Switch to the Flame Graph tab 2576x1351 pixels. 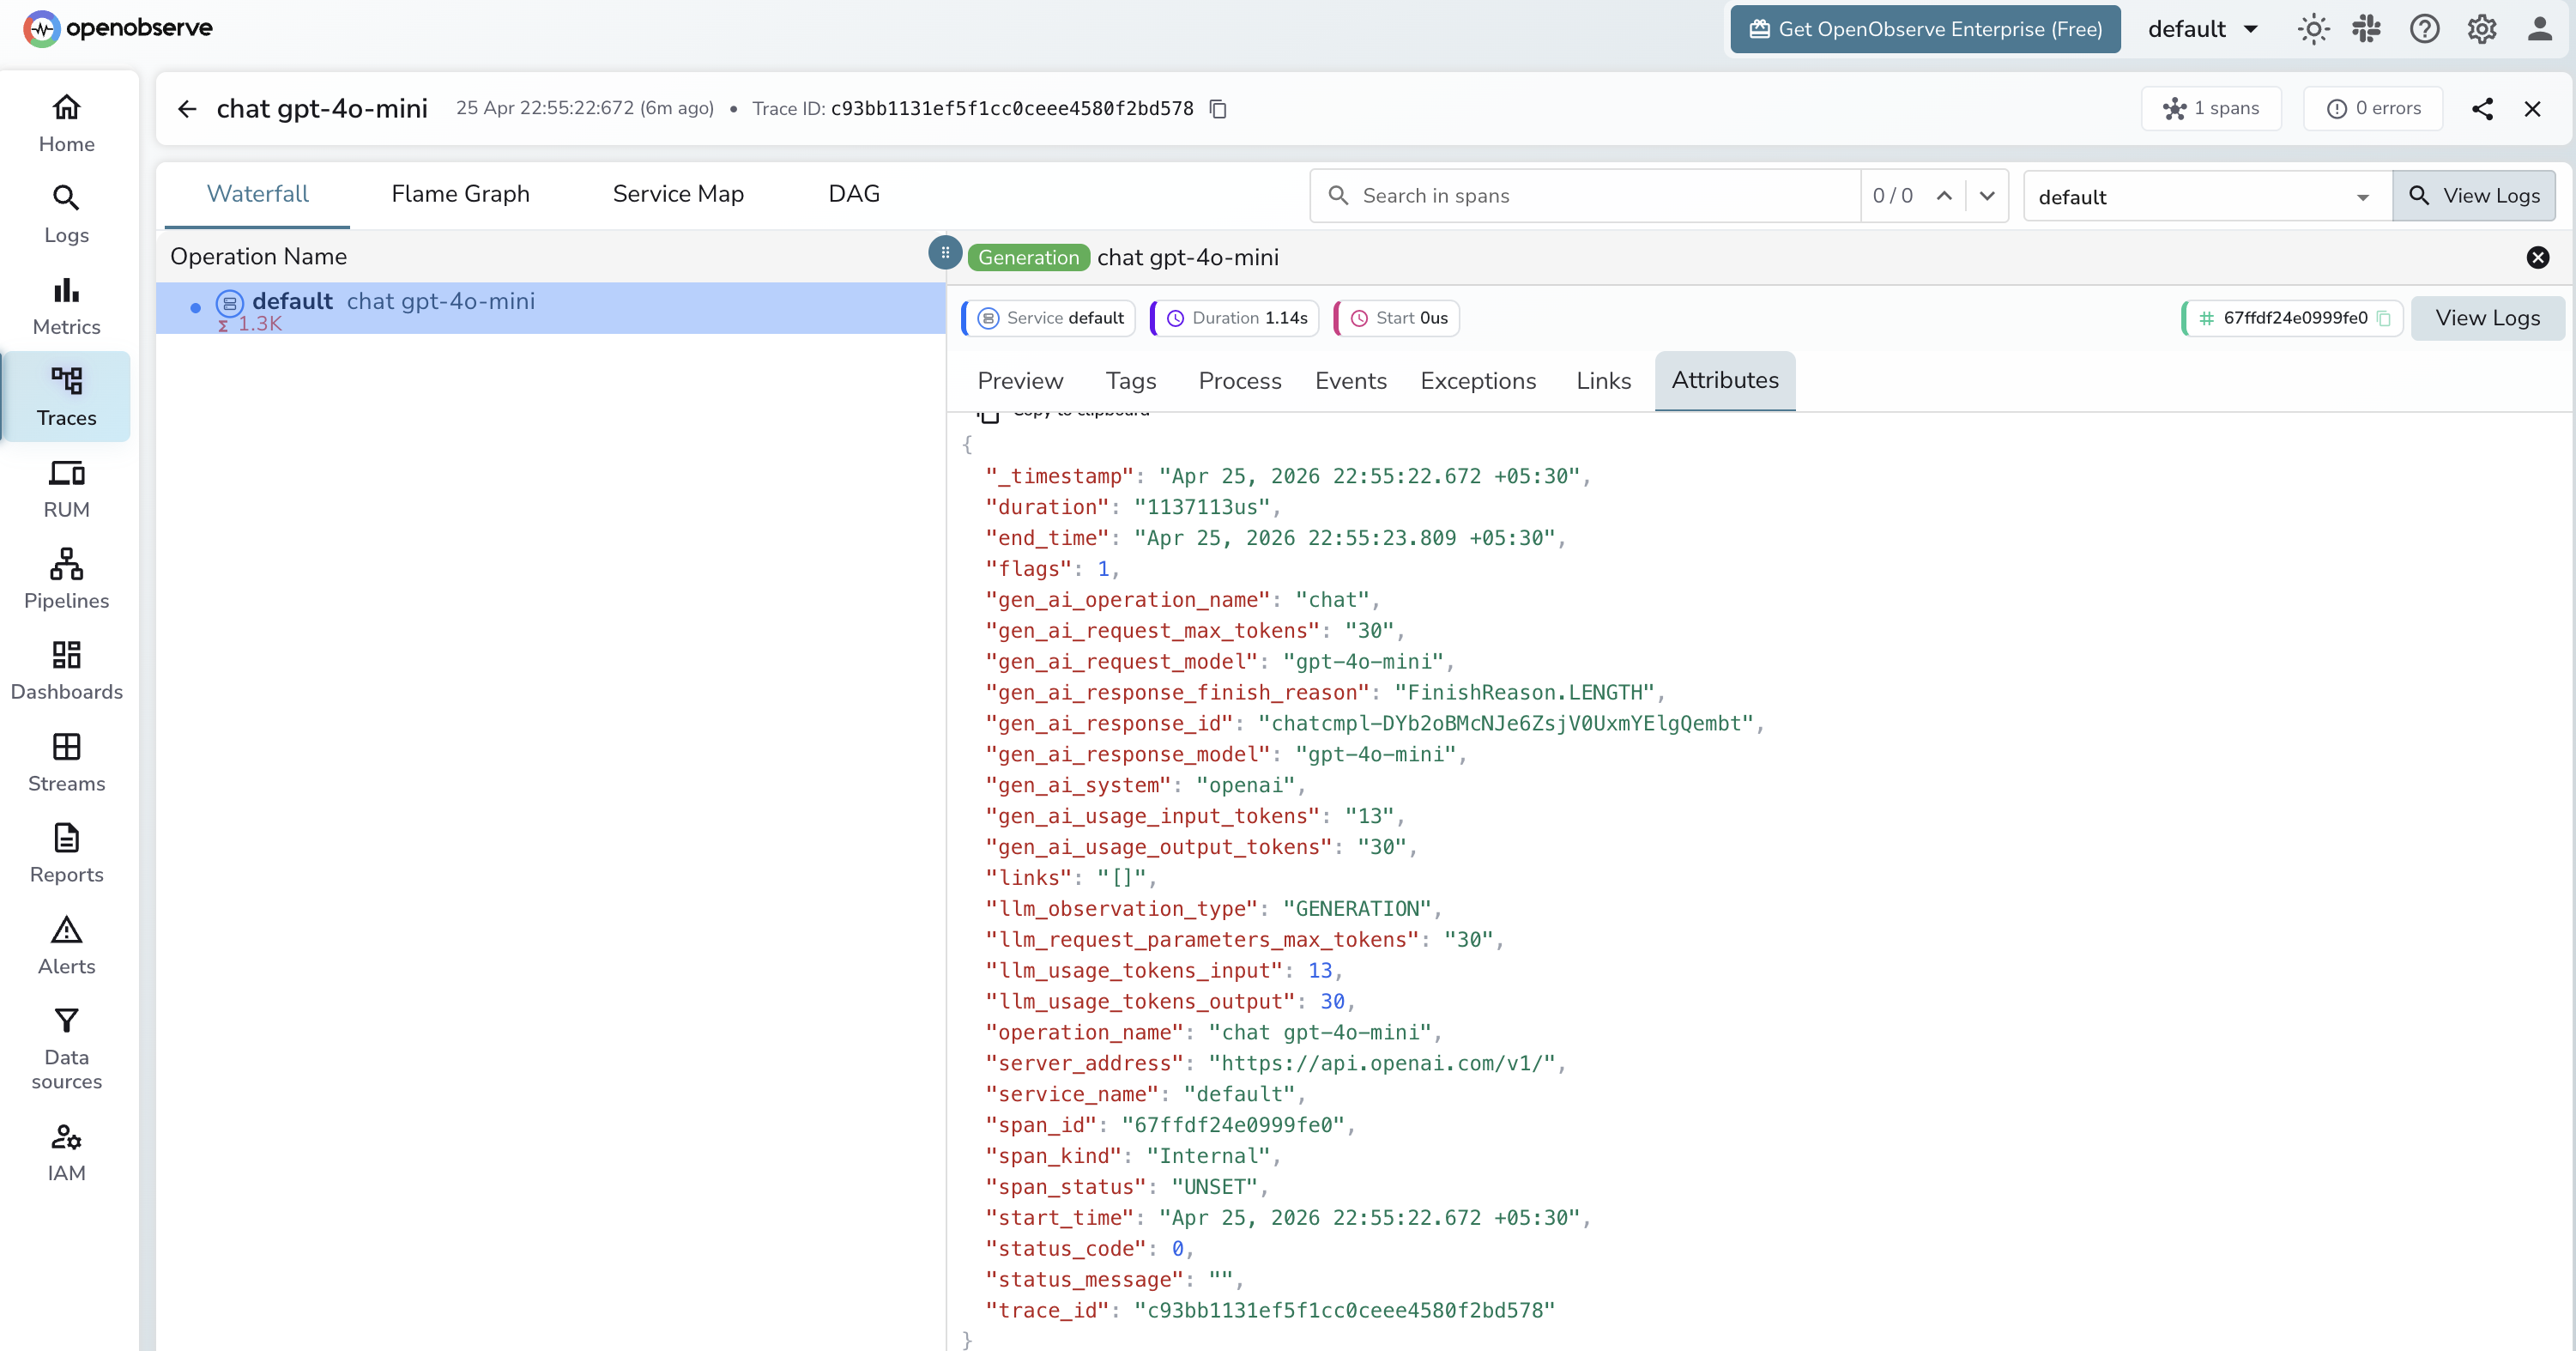click(461, 193)
